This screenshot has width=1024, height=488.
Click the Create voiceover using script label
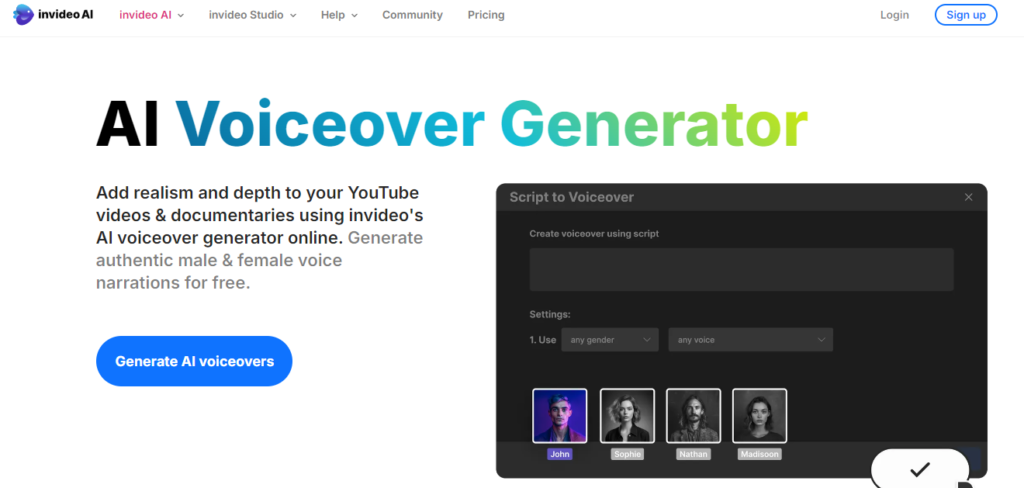594,233
